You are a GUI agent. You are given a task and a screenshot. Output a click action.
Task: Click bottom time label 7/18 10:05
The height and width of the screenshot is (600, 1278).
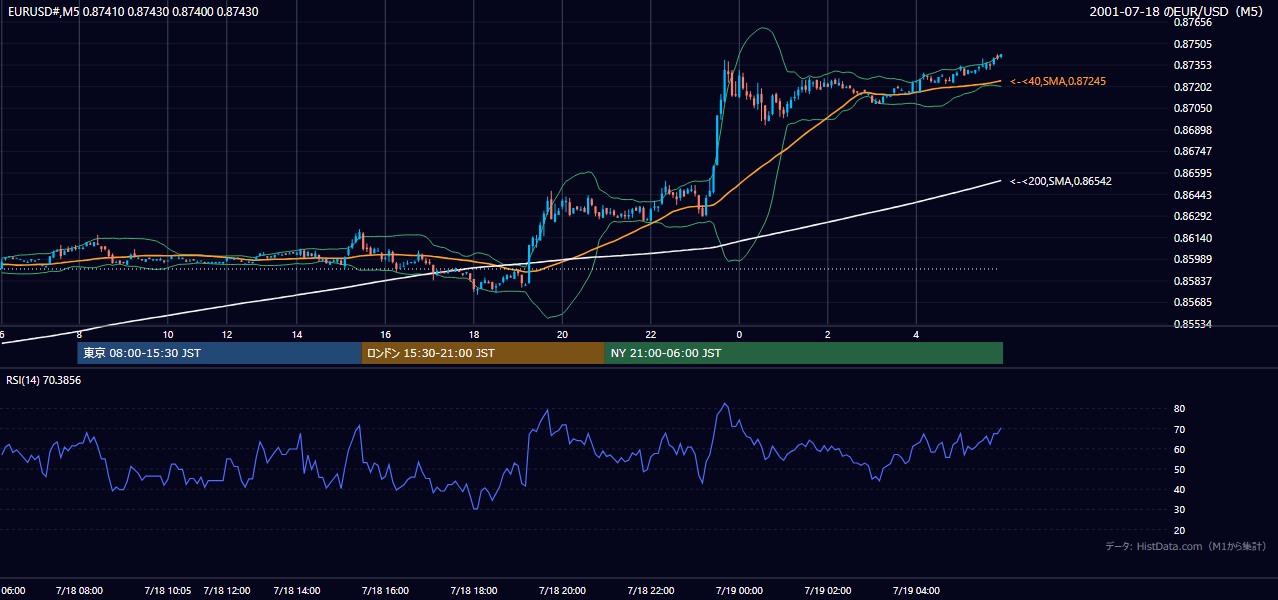tap(168, 590)
